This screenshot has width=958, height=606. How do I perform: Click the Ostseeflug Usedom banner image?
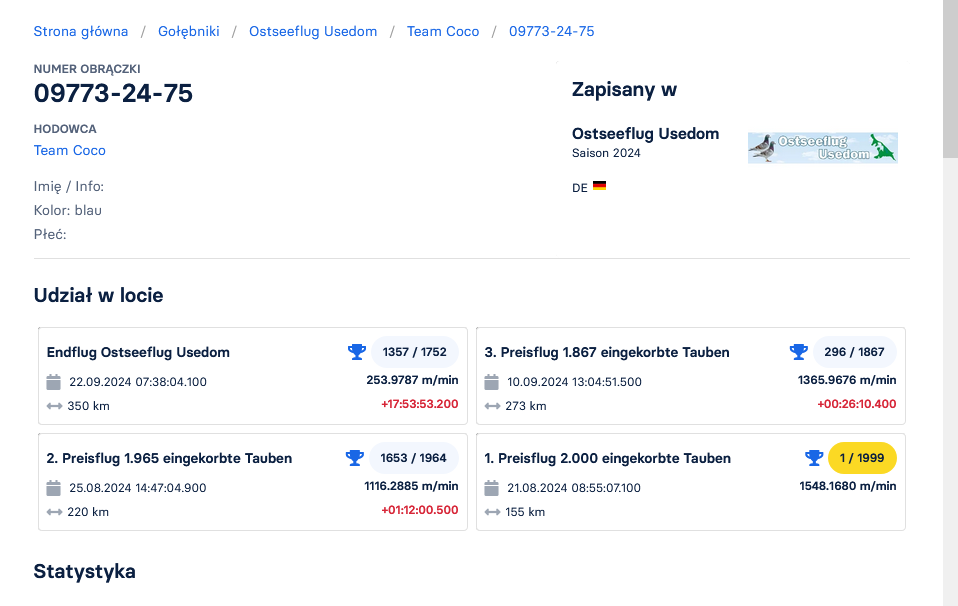pos(822,148)
